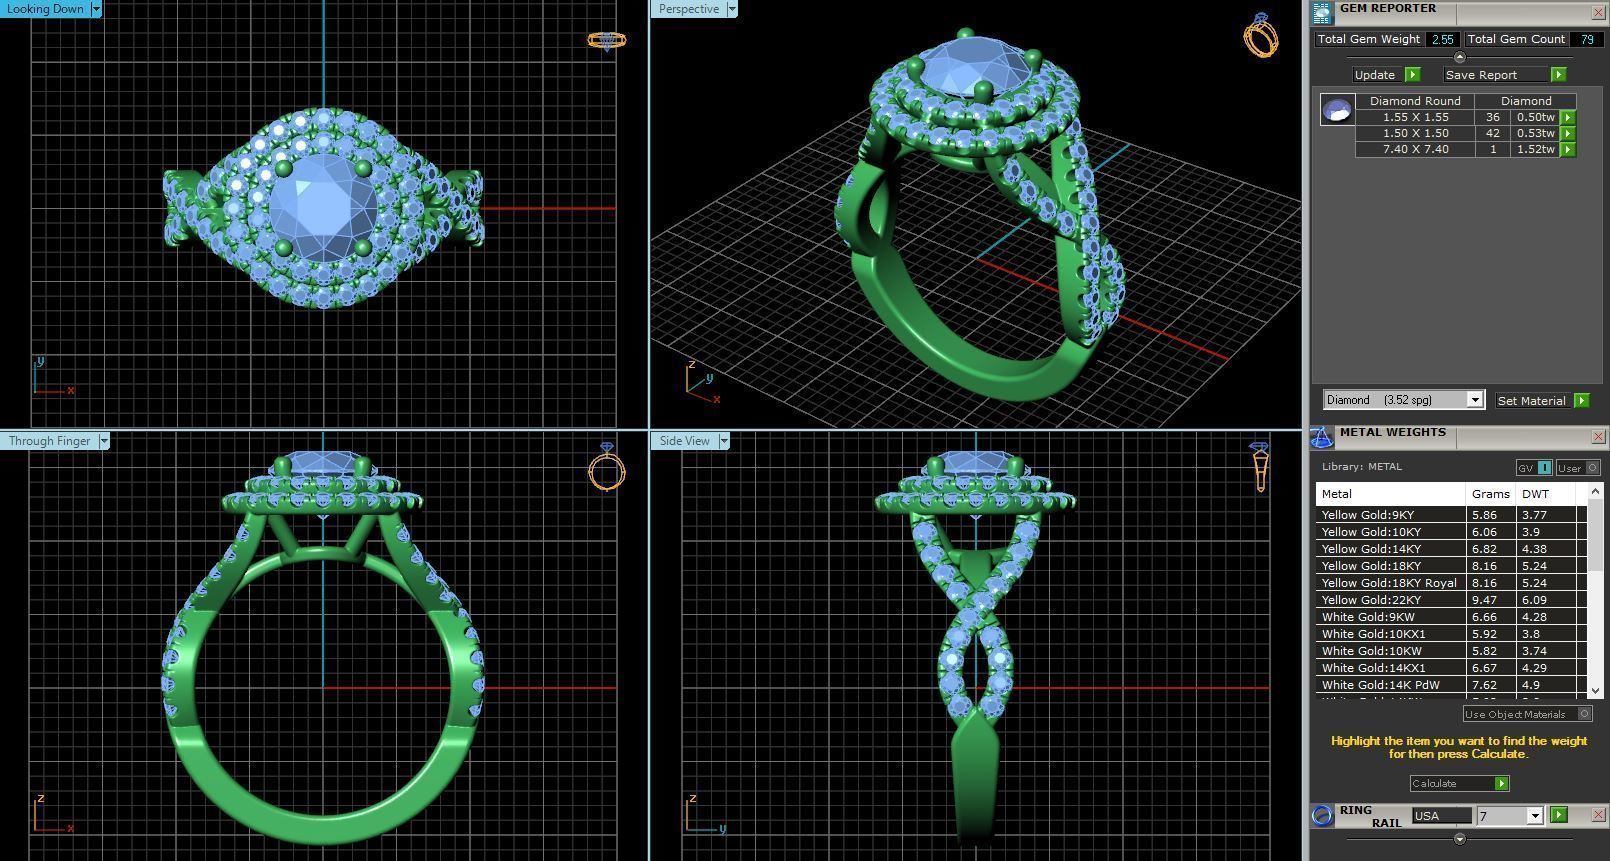The height and width of the screenshot is (861, 1610).
Task: Open the Diamond (3.52 spg) material dropdown
Action: coord(1474,400)
